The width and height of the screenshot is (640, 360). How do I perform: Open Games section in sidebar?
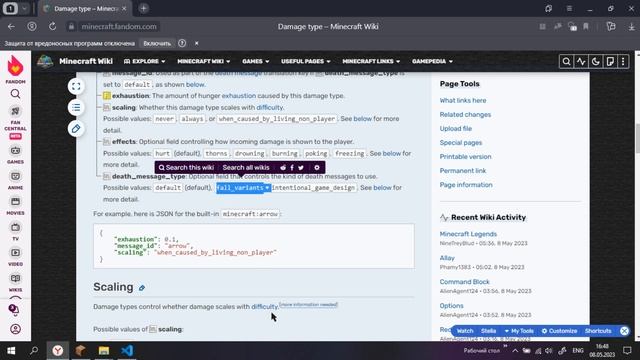(15, 155)
